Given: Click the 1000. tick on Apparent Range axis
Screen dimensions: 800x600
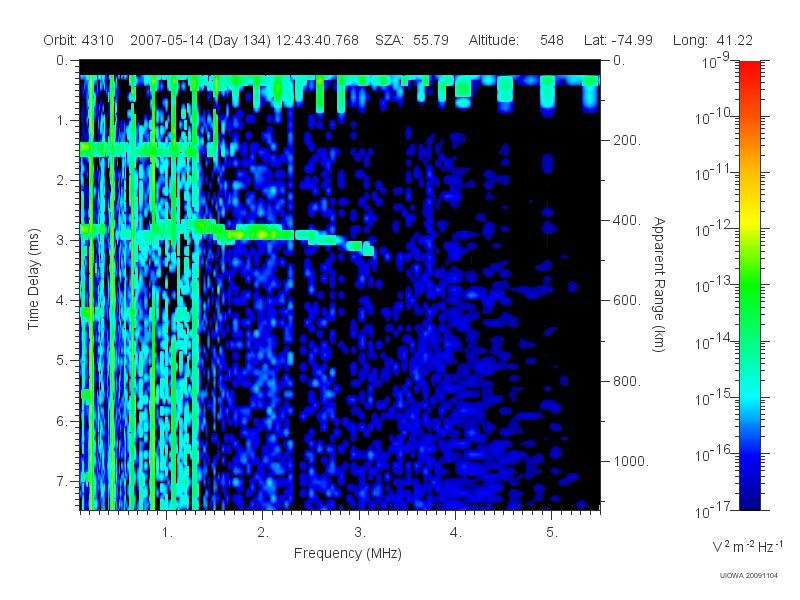Looking at the screenshot, I should (x=631, y=461).
